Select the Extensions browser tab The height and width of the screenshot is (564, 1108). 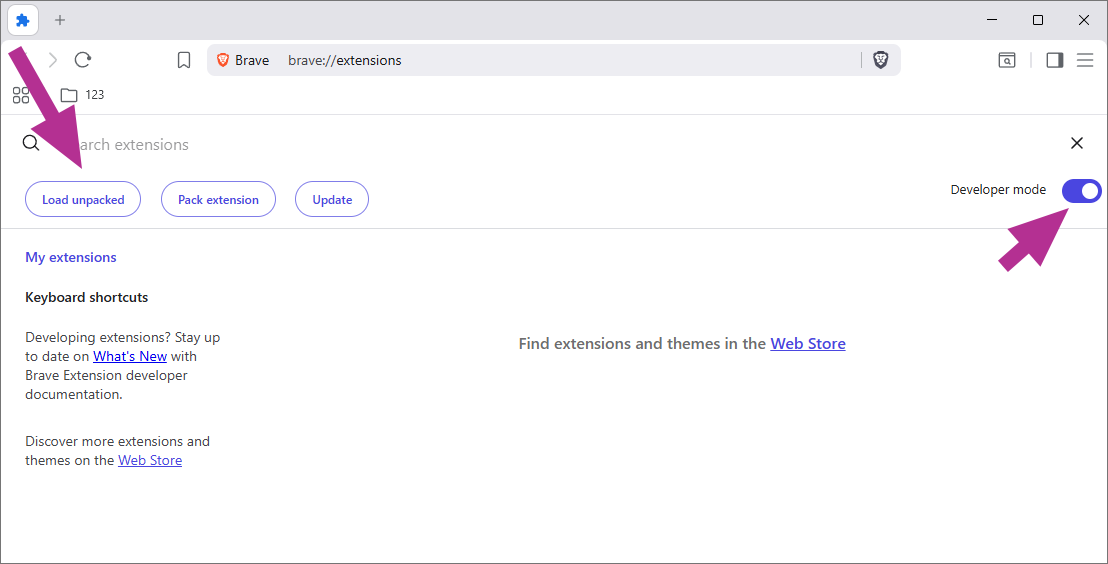[x=23, y=20]
